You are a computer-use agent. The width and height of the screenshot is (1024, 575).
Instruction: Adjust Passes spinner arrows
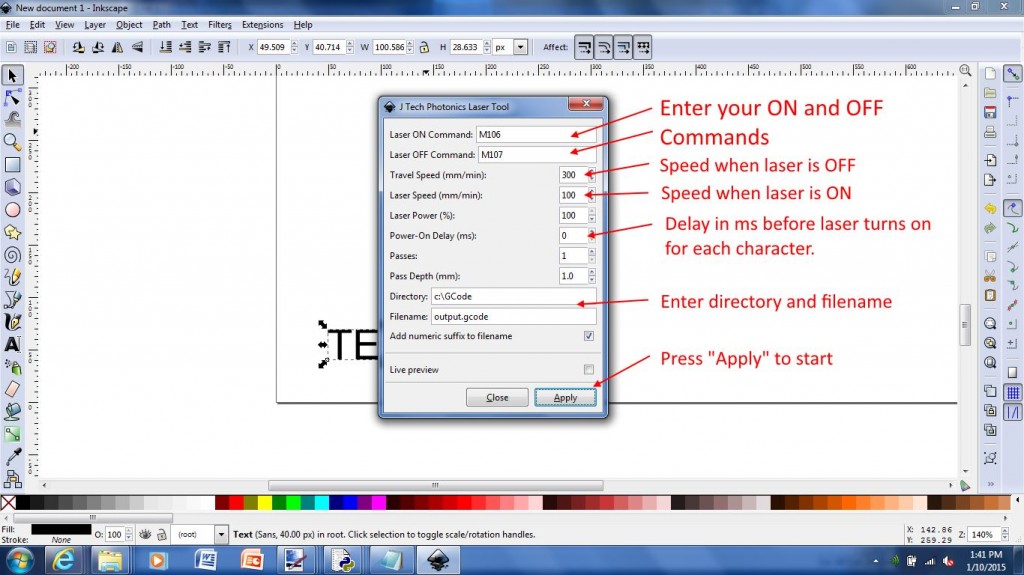click(592, 255)
